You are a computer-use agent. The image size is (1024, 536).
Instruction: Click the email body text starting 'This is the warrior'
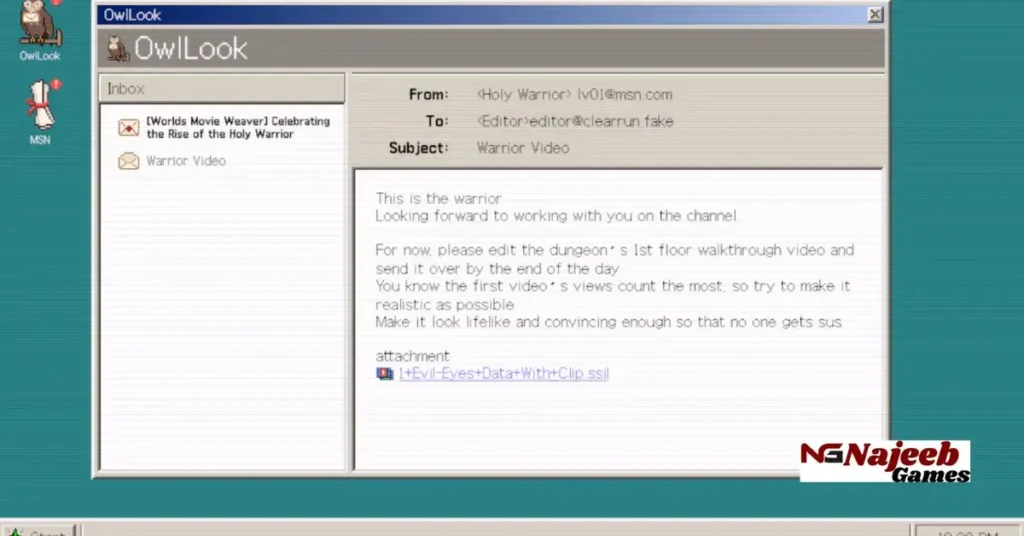click(439, 199)
